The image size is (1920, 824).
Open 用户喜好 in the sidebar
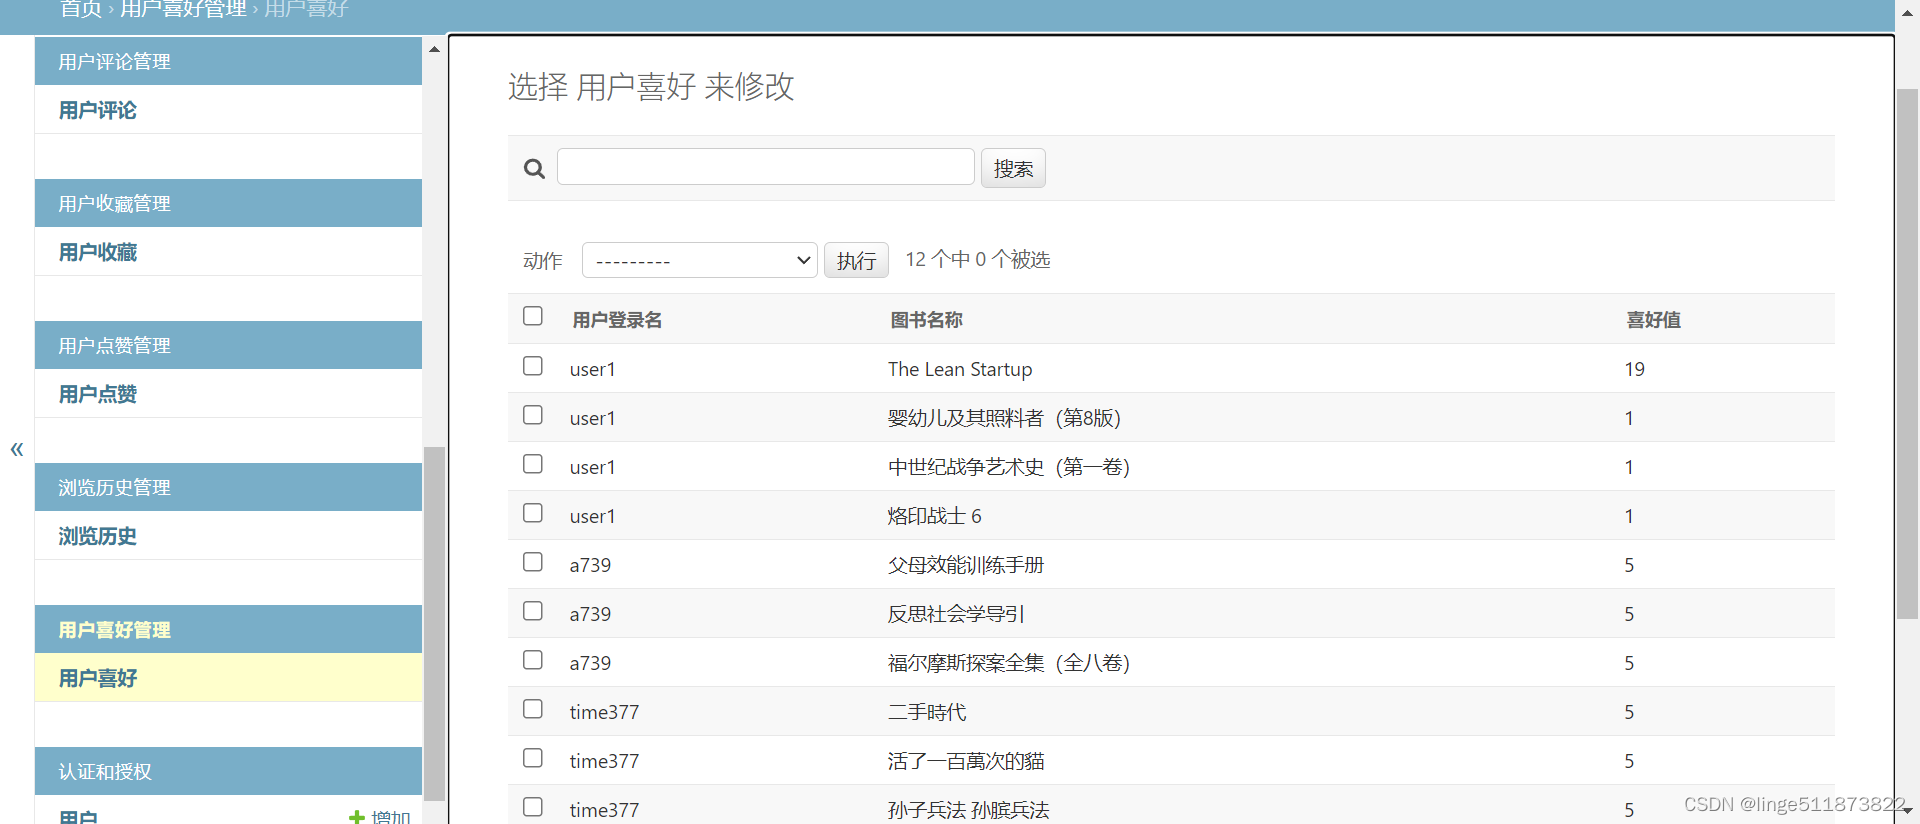pos(98,678)
